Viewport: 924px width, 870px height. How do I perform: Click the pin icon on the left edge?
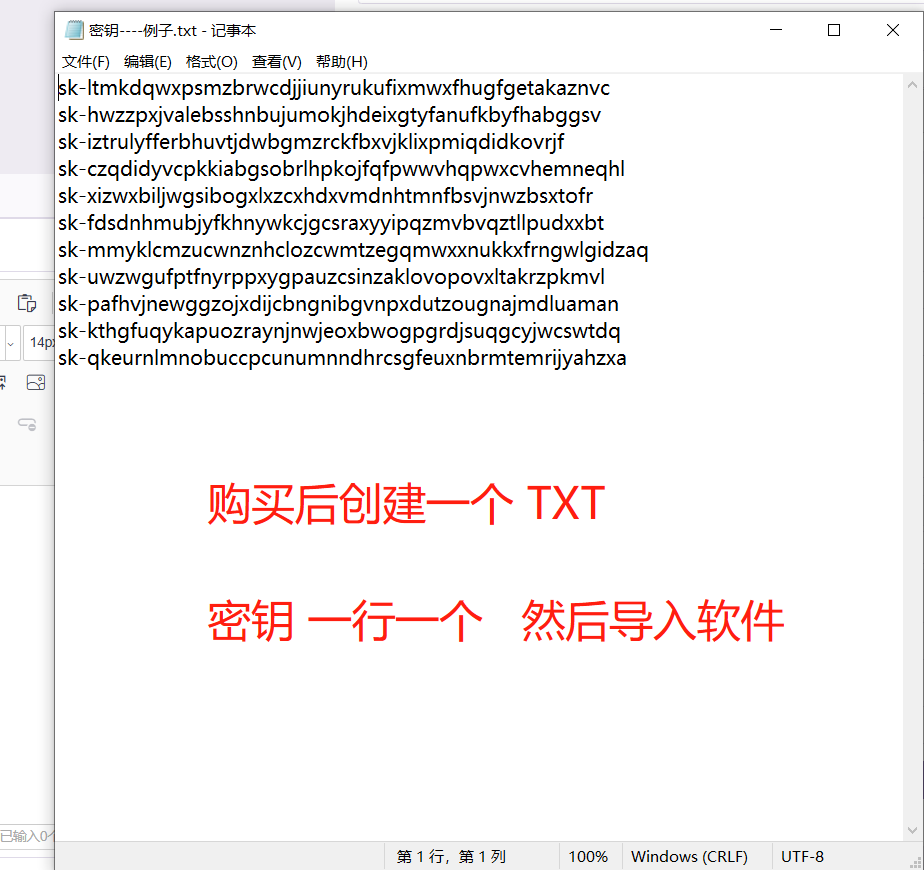3,382
